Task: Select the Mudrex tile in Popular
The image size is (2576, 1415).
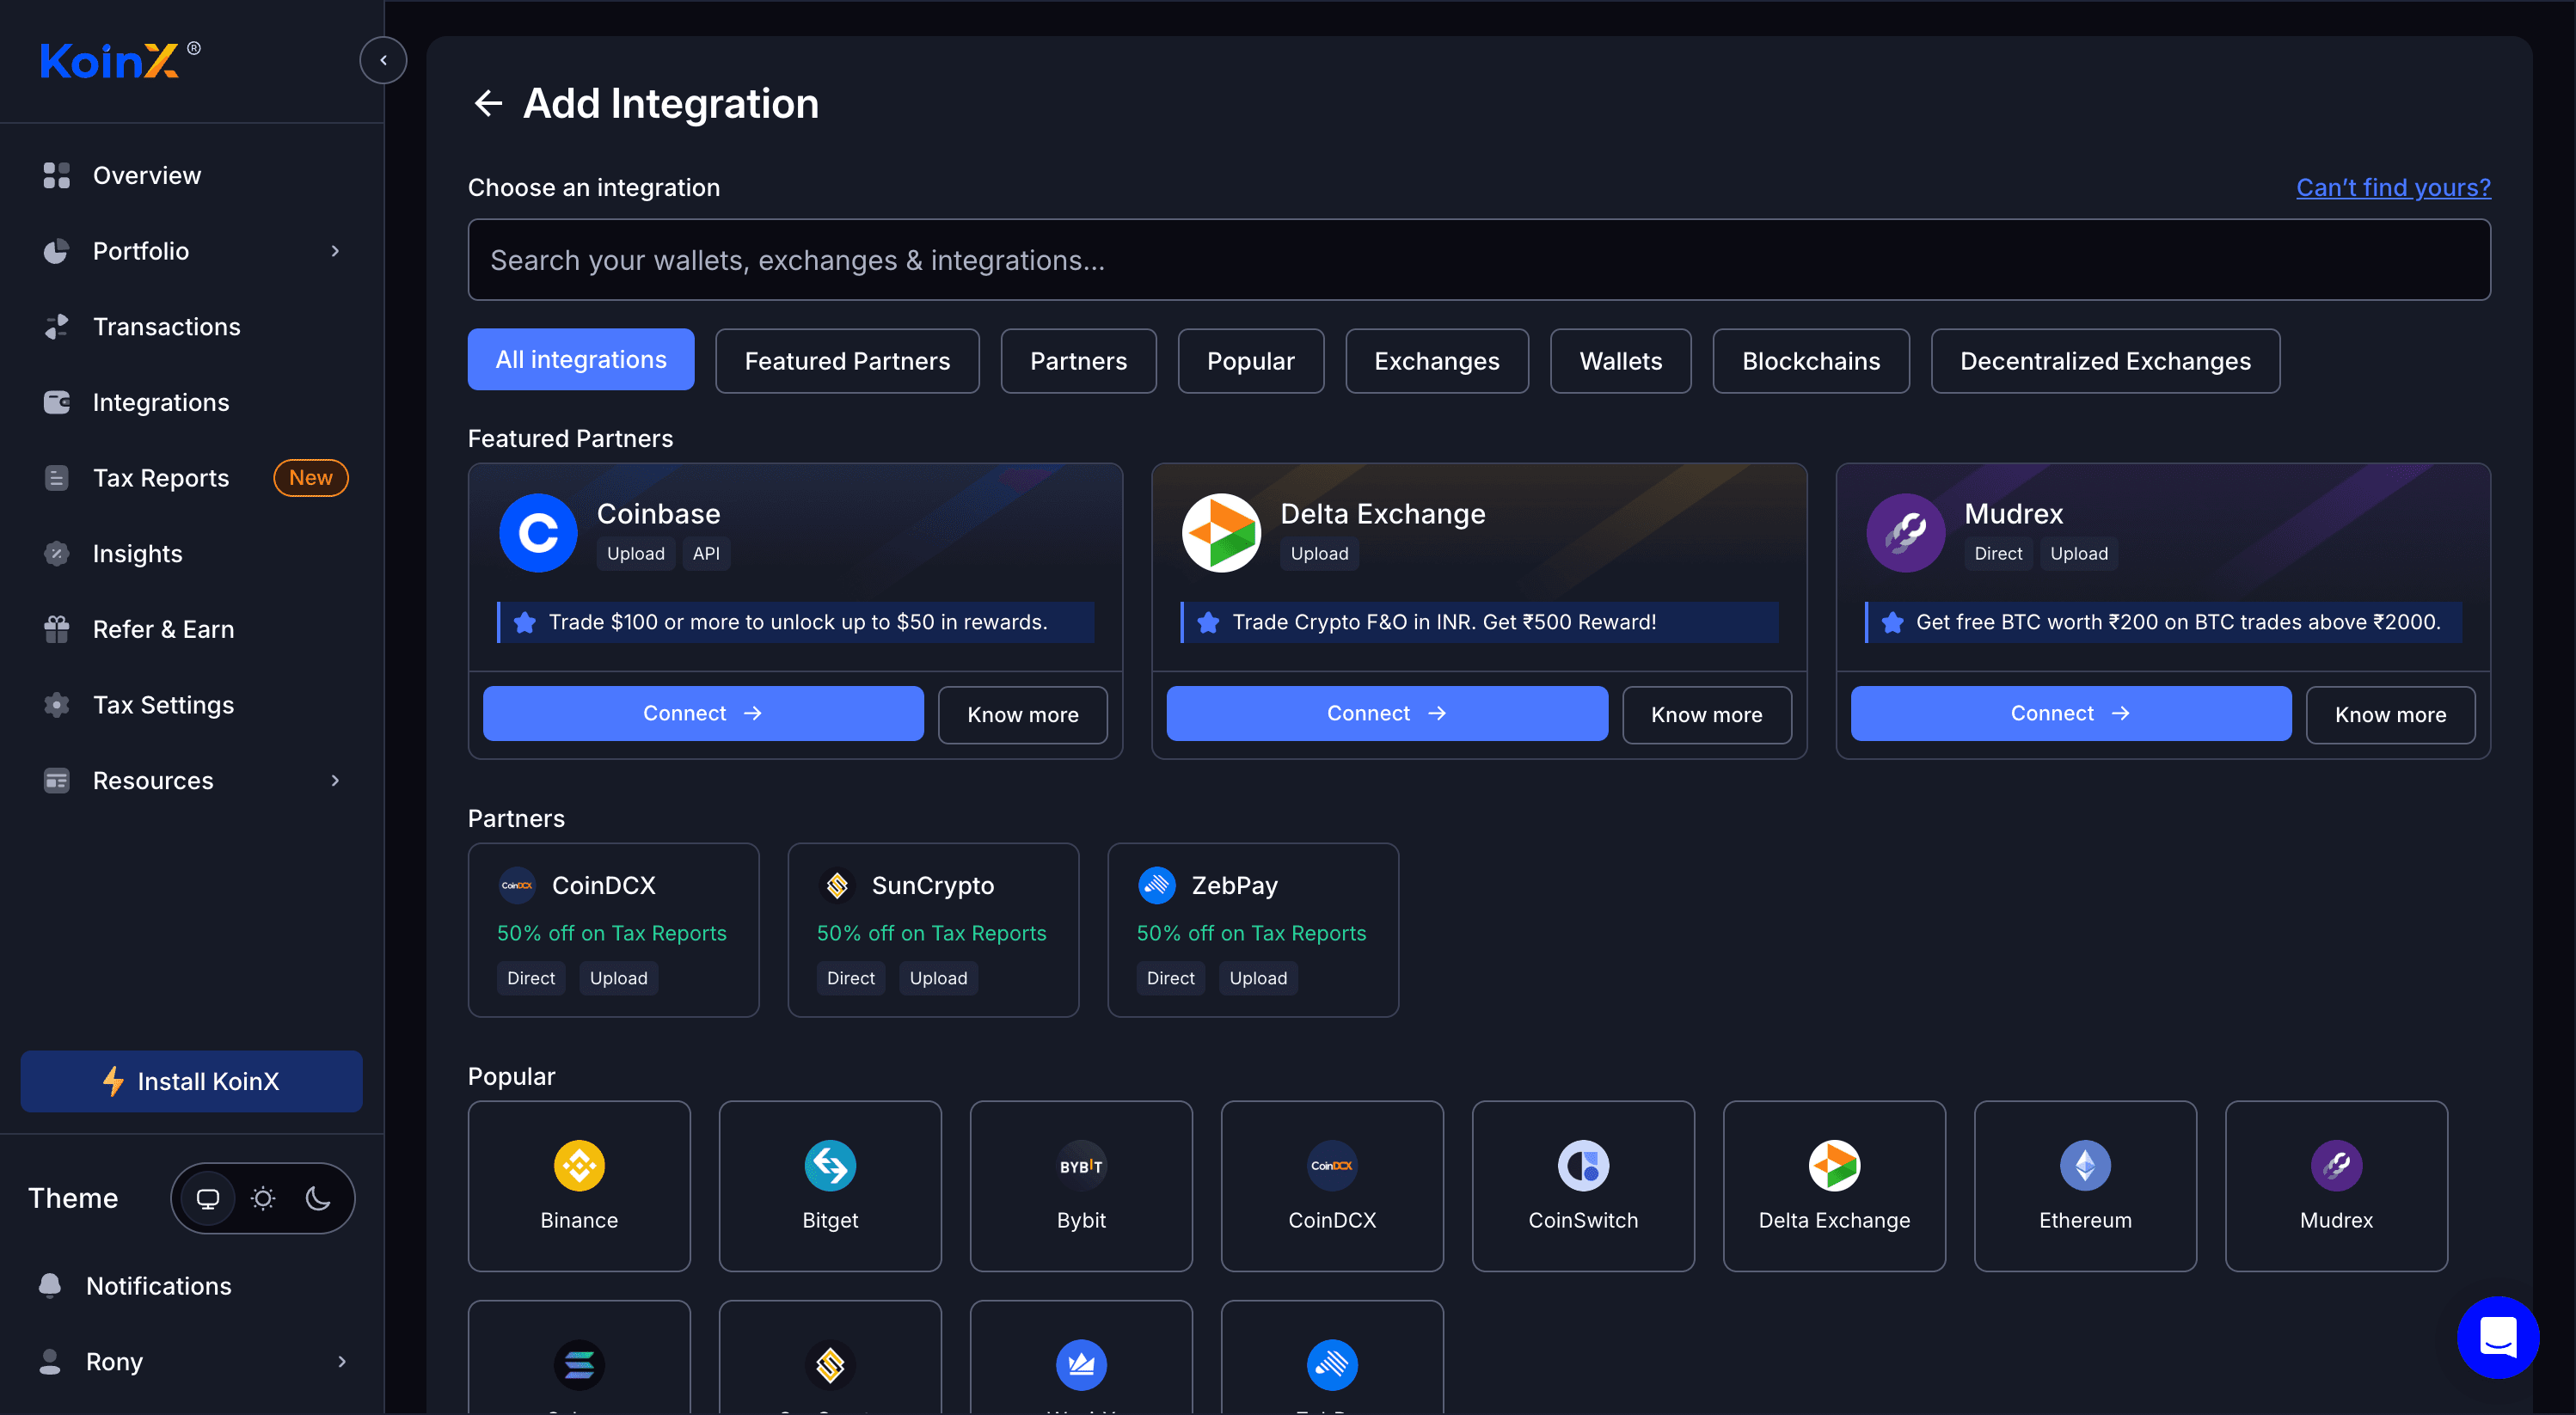Action: [x=2336, y=1186]
